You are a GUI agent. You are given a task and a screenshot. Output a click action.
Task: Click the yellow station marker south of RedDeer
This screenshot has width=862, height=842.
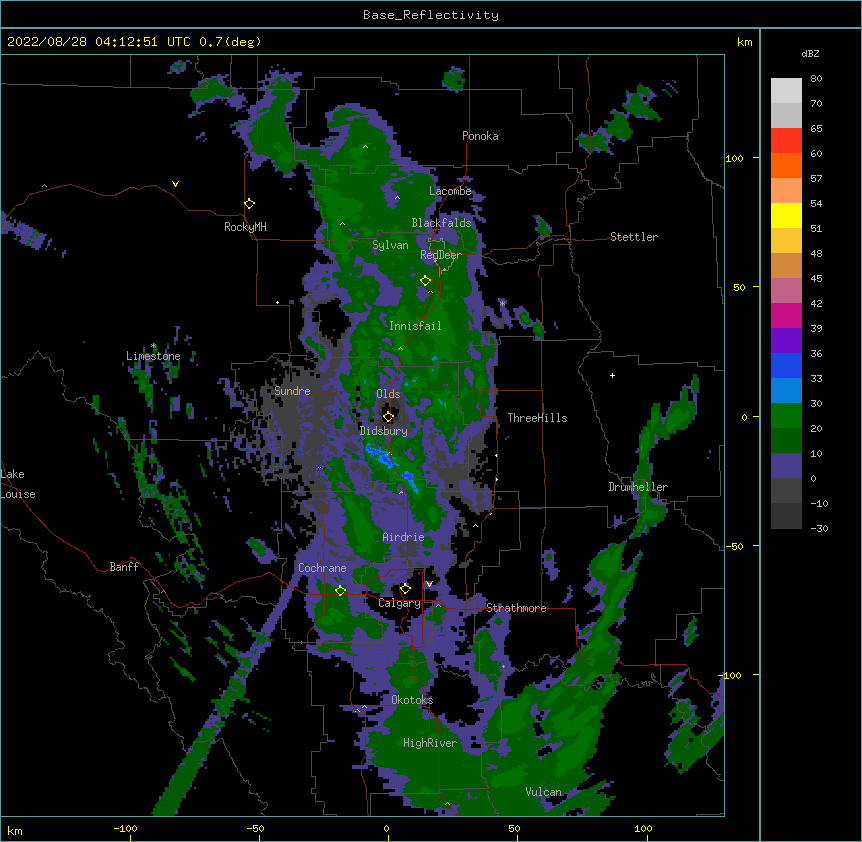pyautogui.click(x=425, y=280)
